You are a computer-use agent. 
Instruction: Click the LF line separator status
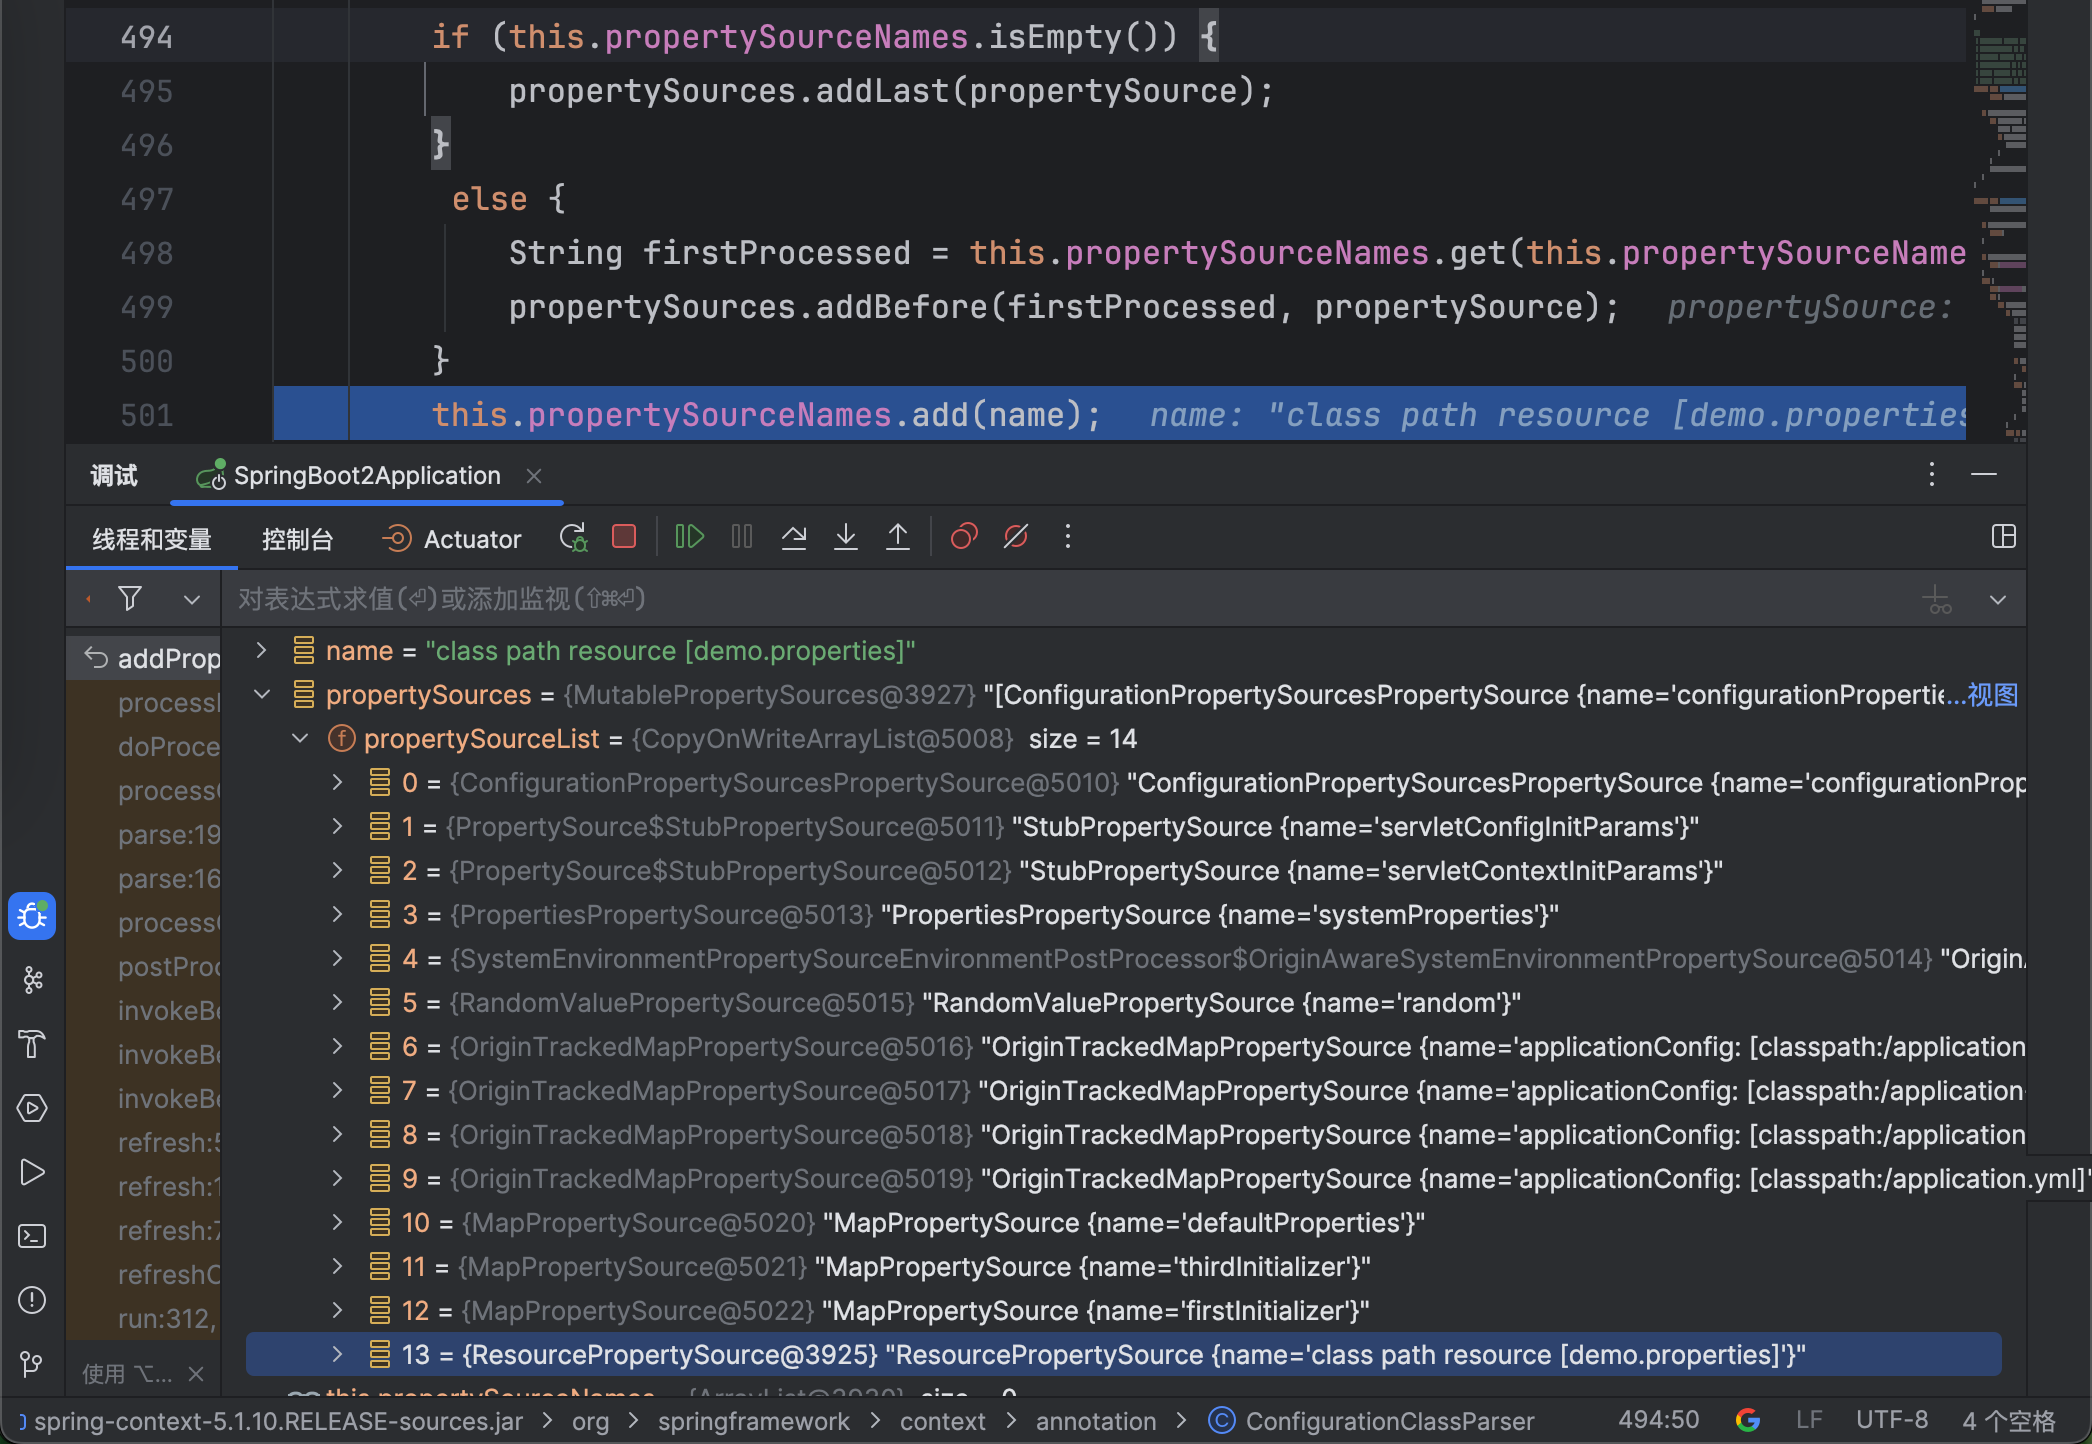pos(1809,1420)
